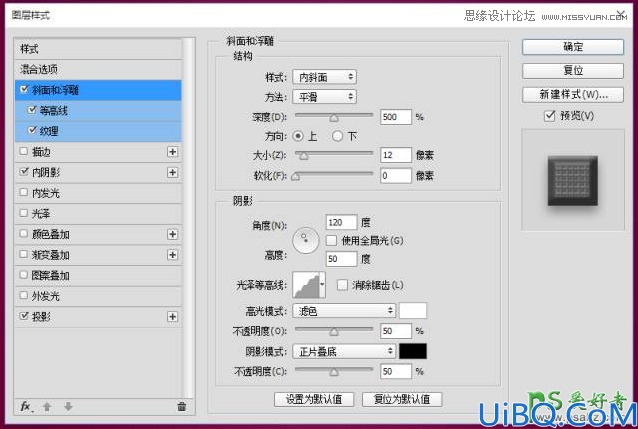The width and height of the screenshot is (638, 429).
Task: Add another 描边 effect with plus icon
Action: pos(173,152)
